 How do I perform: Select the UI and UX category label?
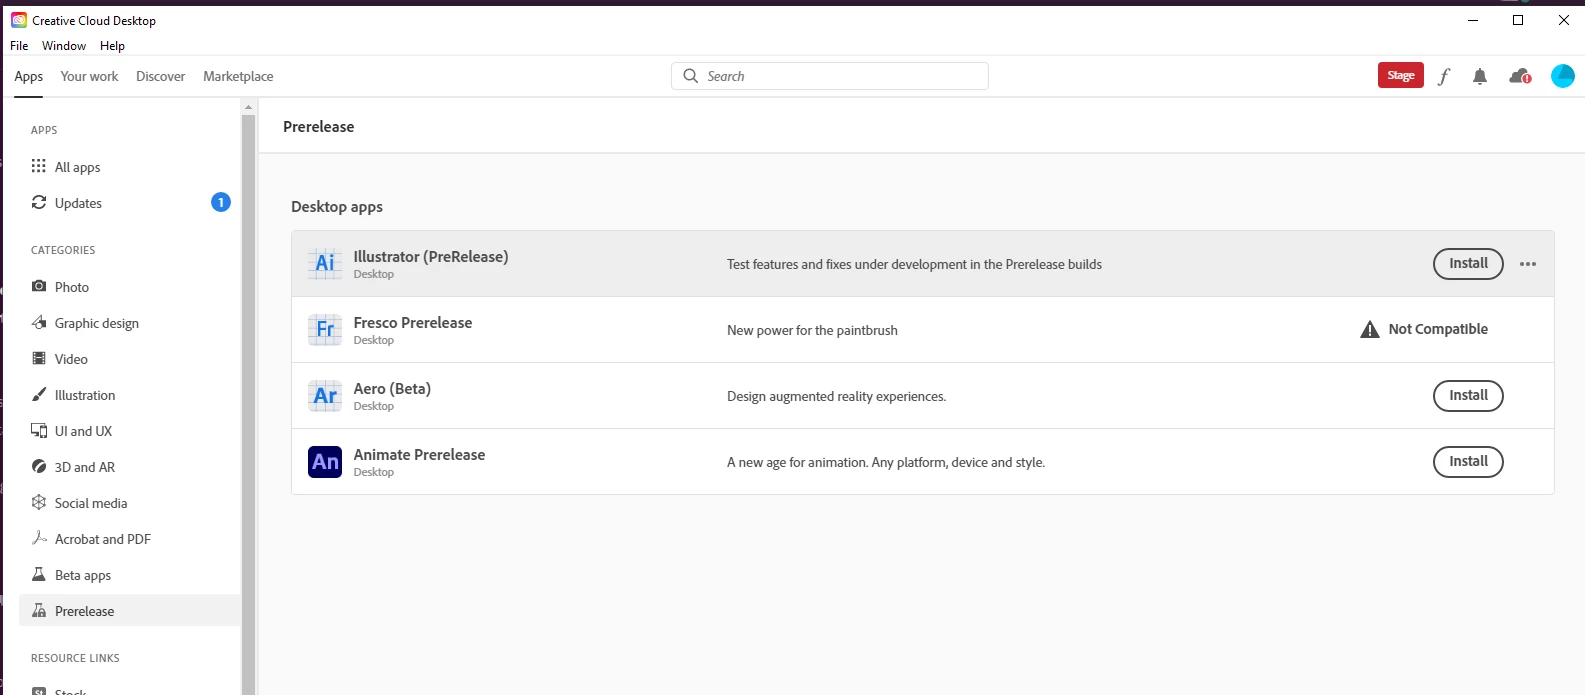click(83, 431)
